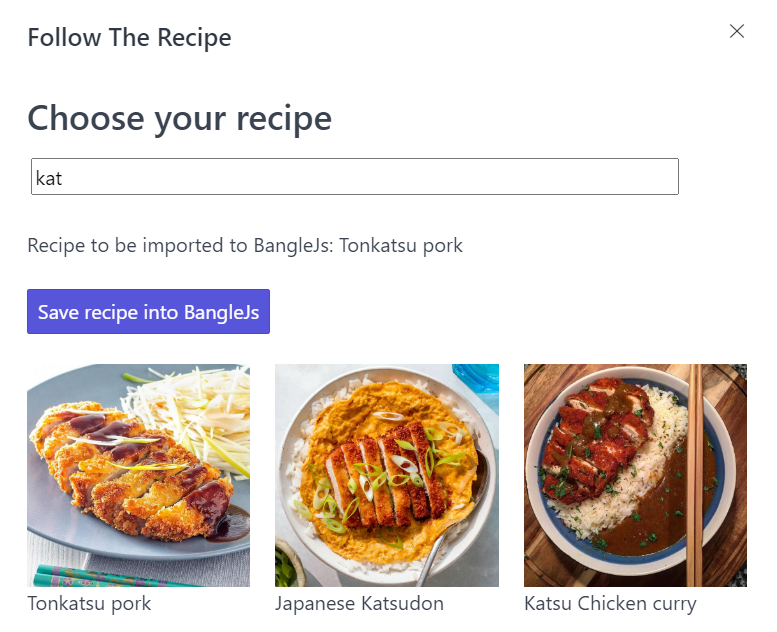
Task: Click the Japanese Katsudon caption text
Action: [x=359, y=604]
